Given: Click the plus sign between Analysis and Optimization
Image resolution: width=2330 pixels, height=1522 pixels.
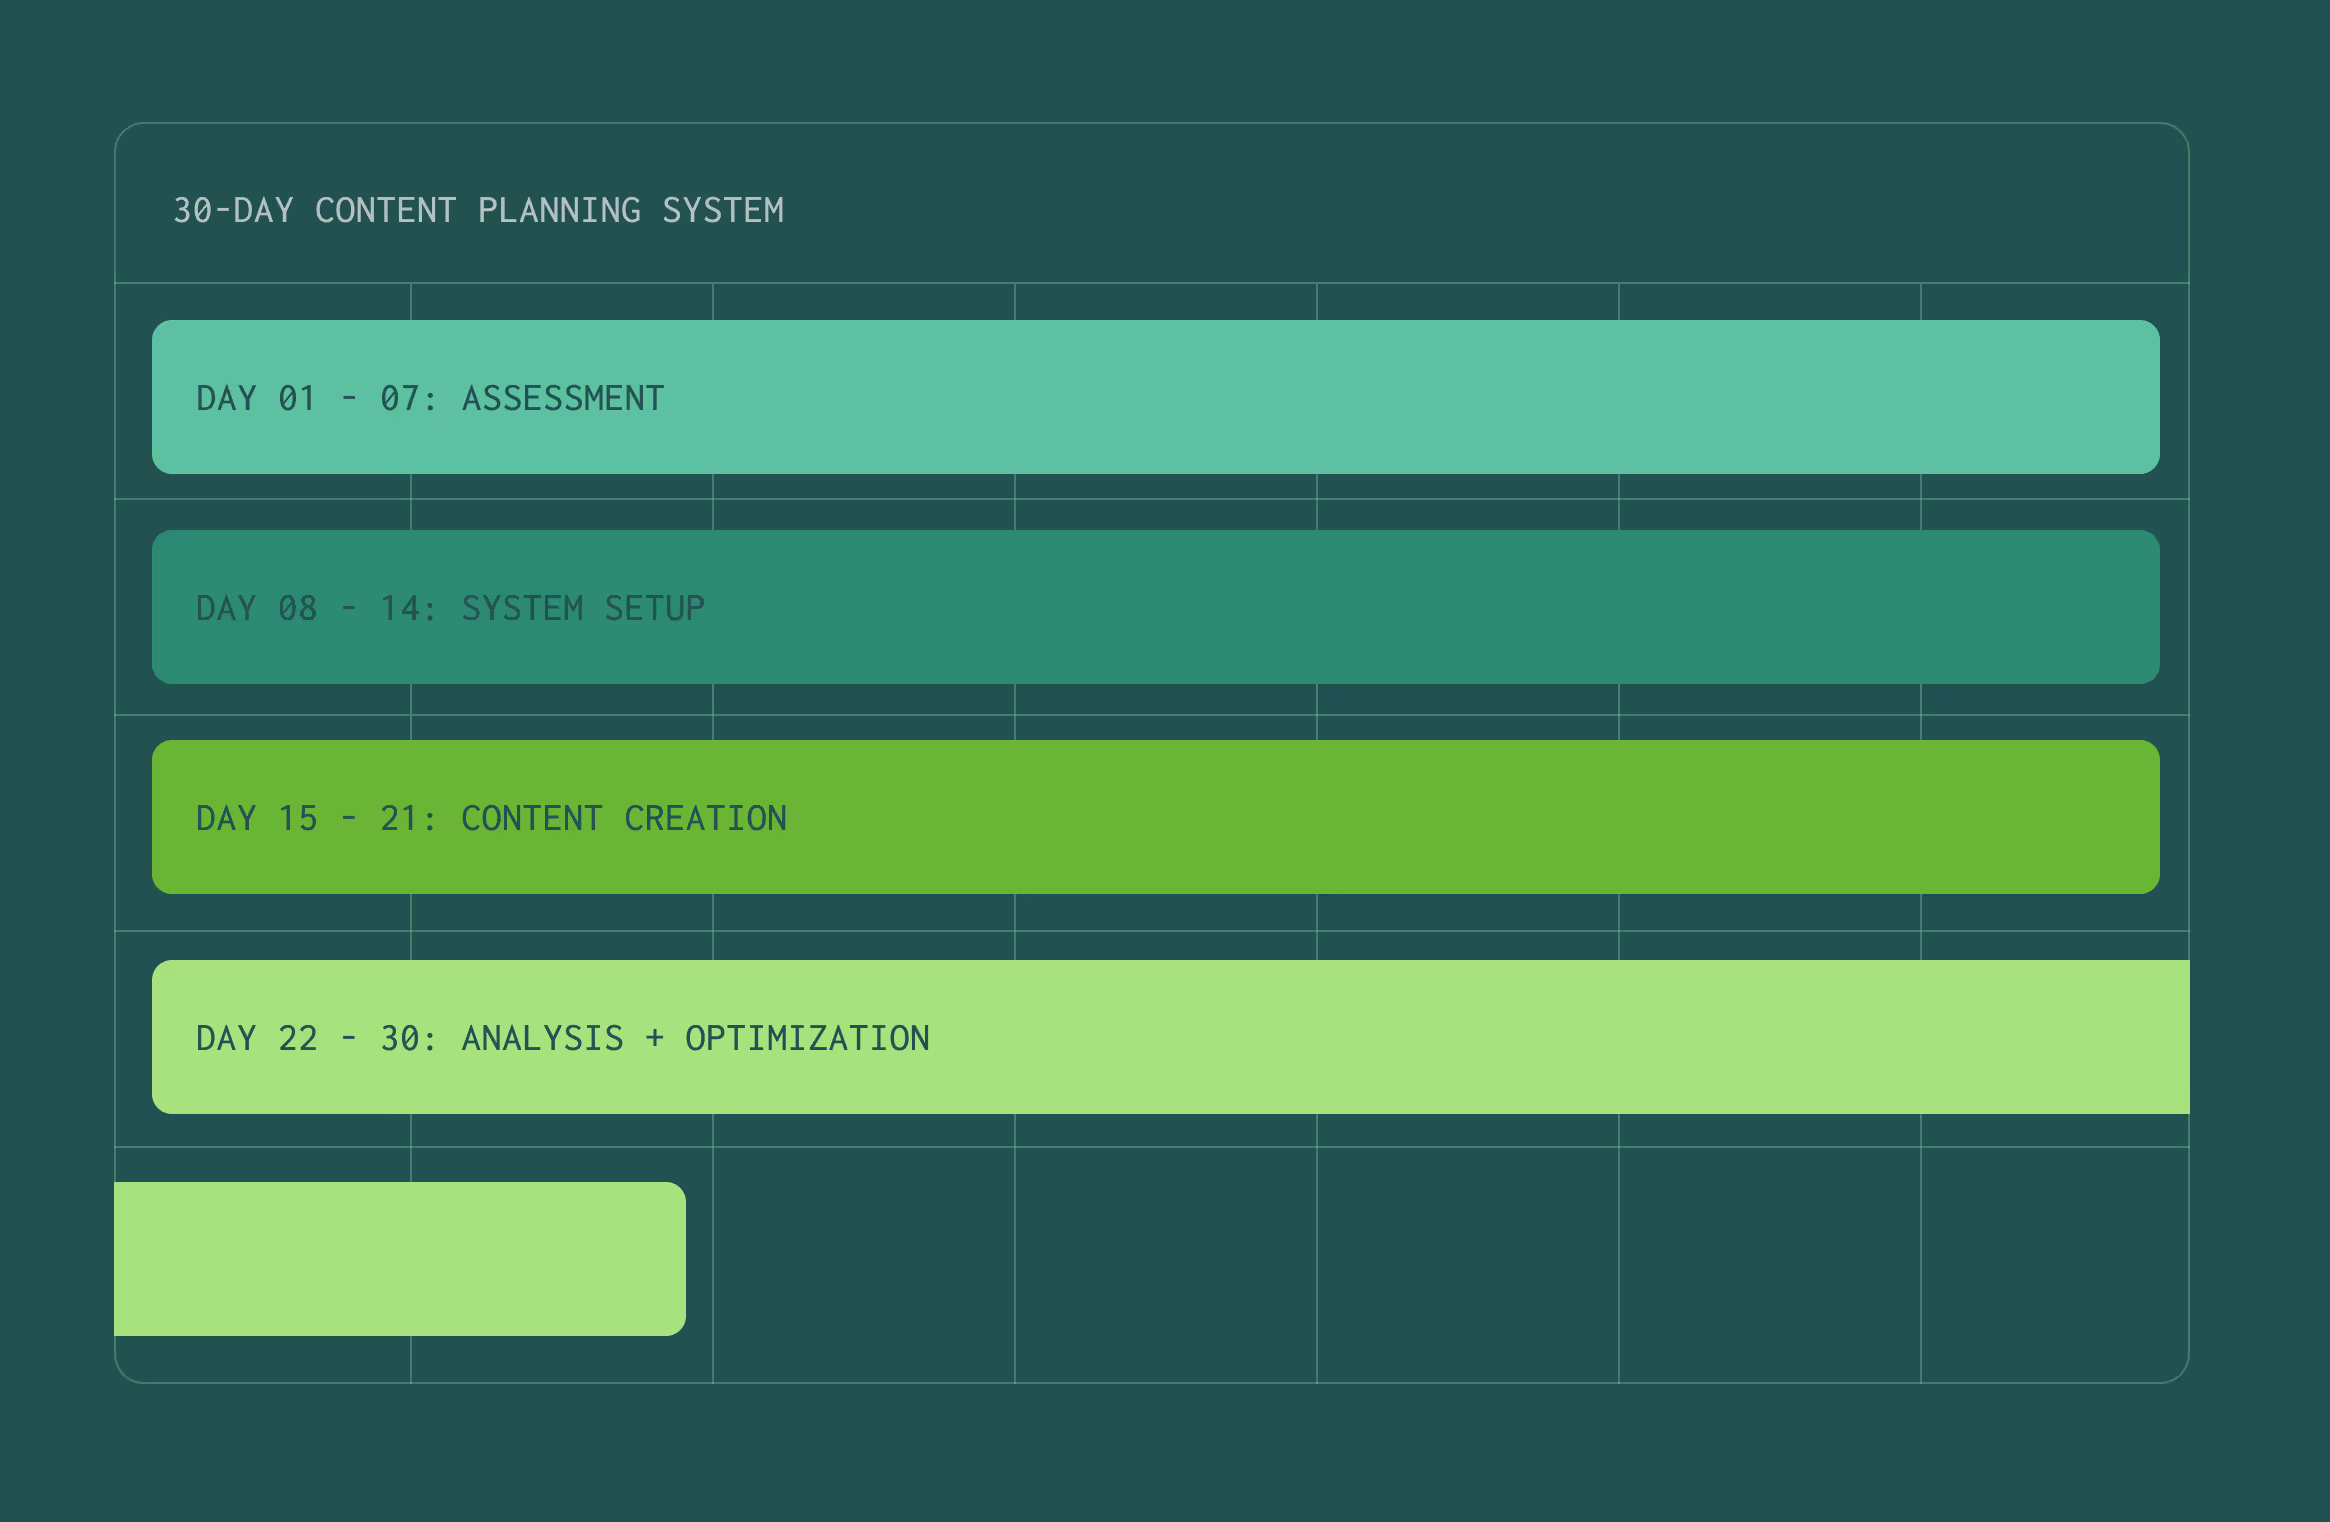Looking at the screenshot, I should click(x=654, y=1038).
